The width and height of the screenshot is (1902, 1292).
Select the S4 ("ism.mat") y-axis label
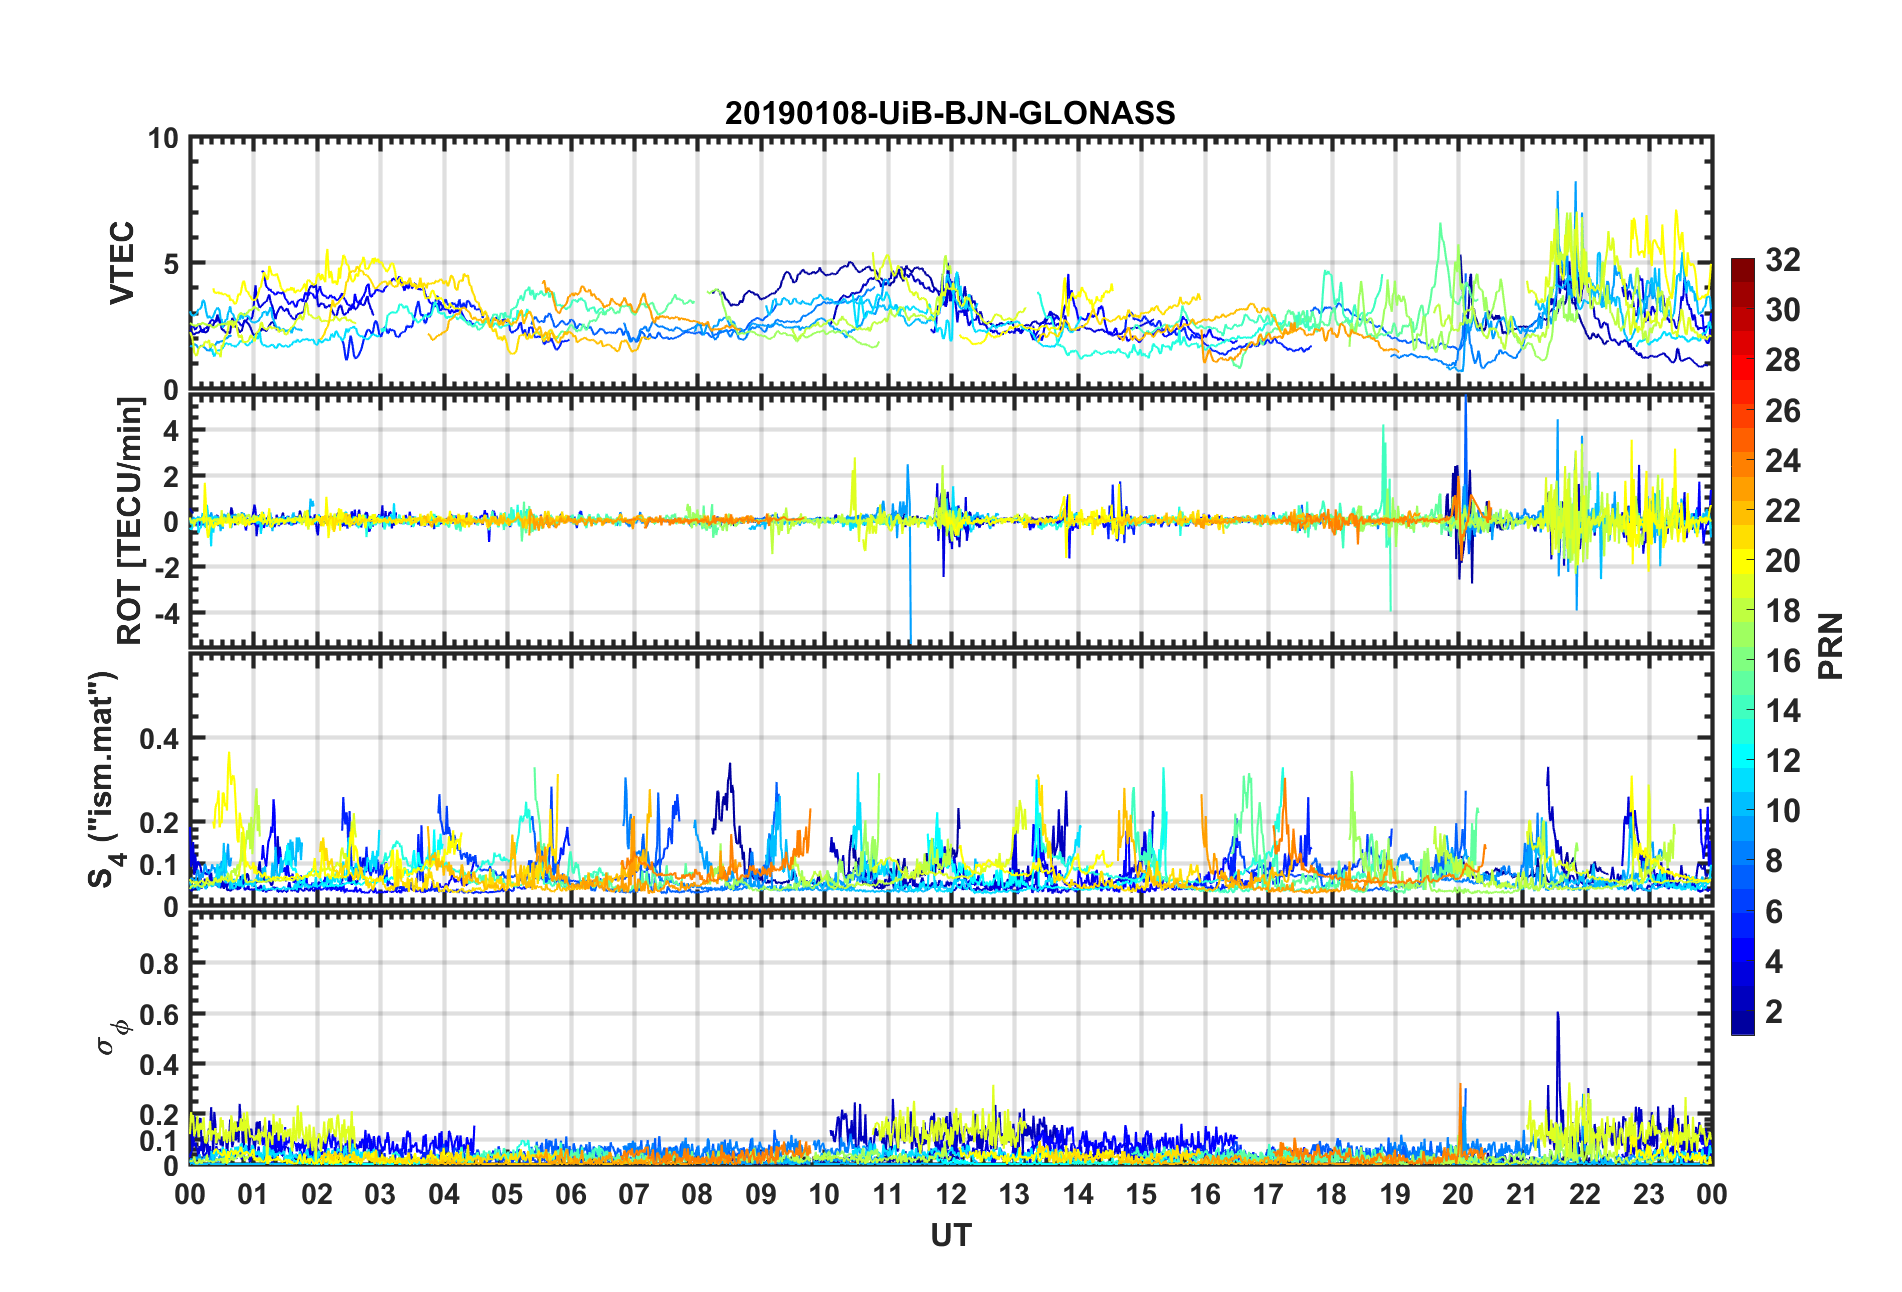103,780
